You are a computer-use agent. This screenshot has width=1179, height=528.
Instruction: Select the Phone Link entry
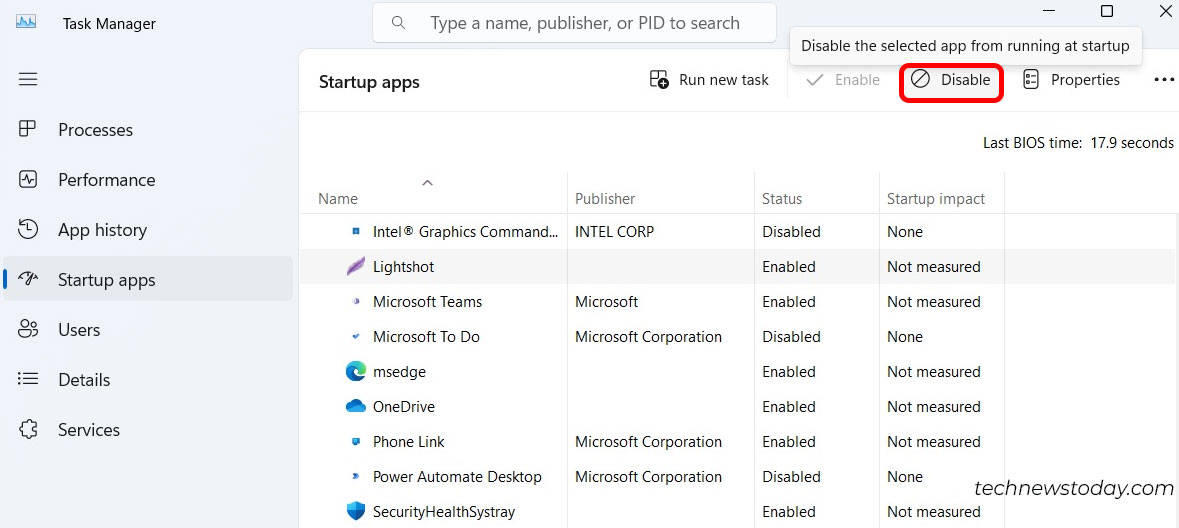[409, 442]
